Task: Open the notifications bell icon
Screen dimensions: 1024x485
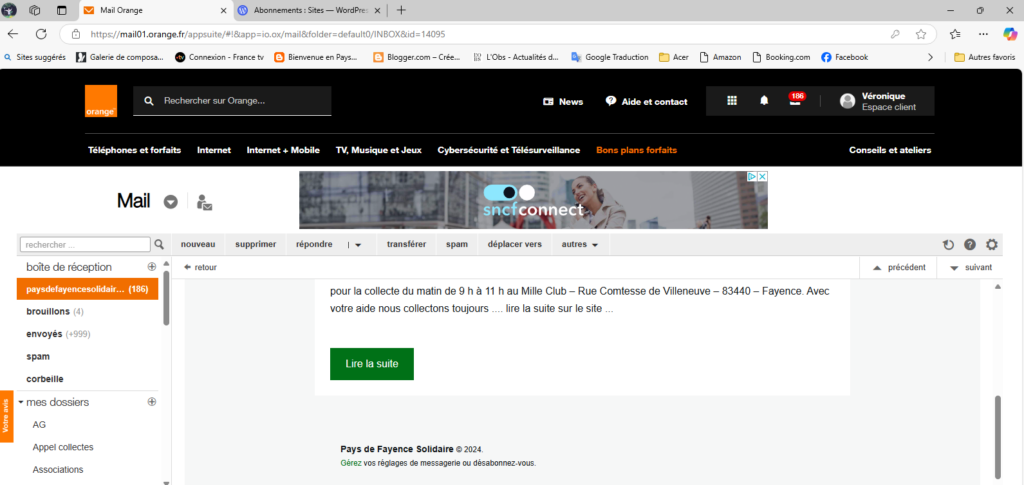Action: click(764, 101)
